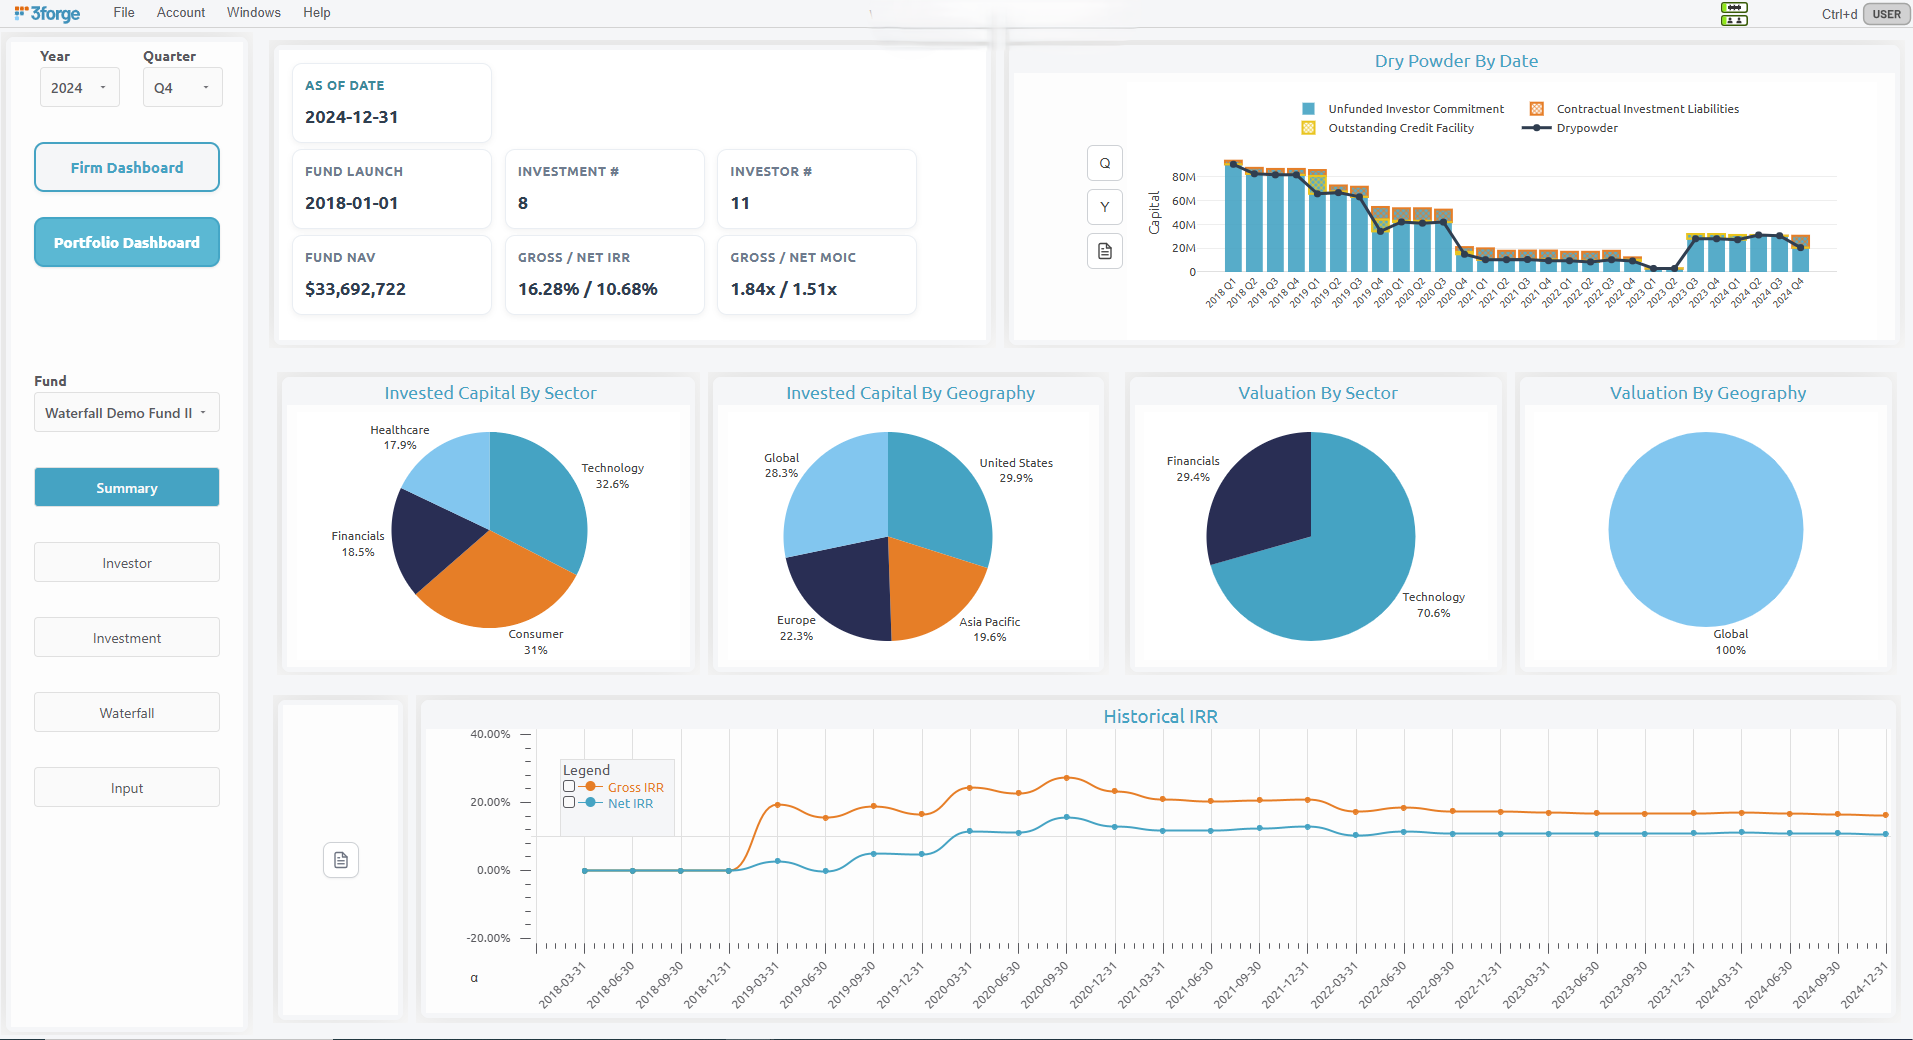Screen dimensions: 1913x1040
Task: Open the Quarter dropdown showing Q4
Action: click(x=182, y=88)
